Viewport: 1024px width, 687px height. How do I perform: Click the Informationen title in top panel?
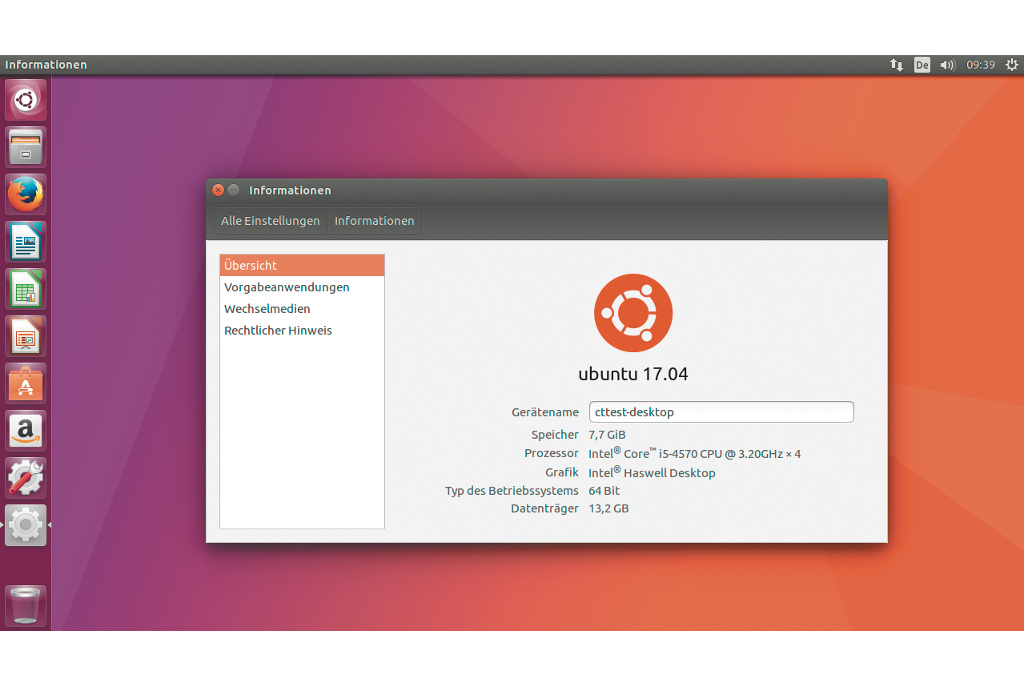click(46, 65)
